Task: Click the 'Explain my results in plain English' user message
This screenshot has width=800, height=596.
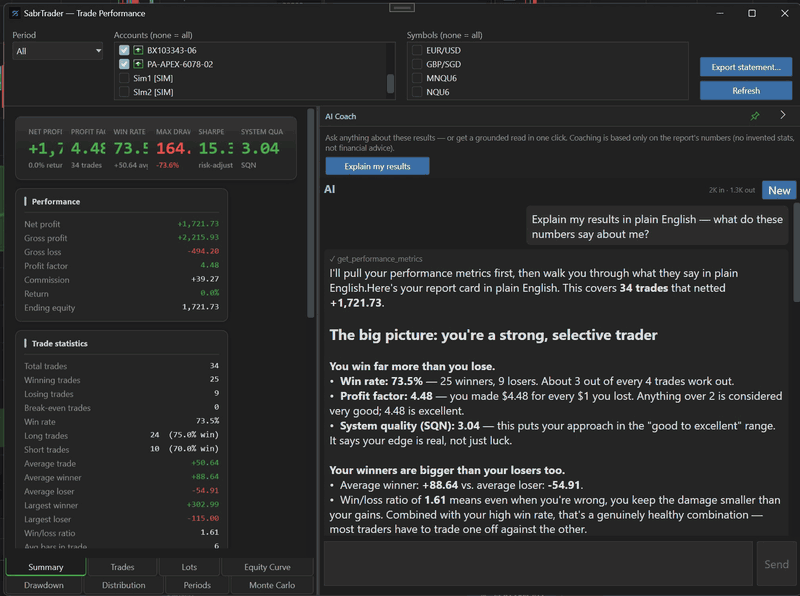Action: coord(657,227)
